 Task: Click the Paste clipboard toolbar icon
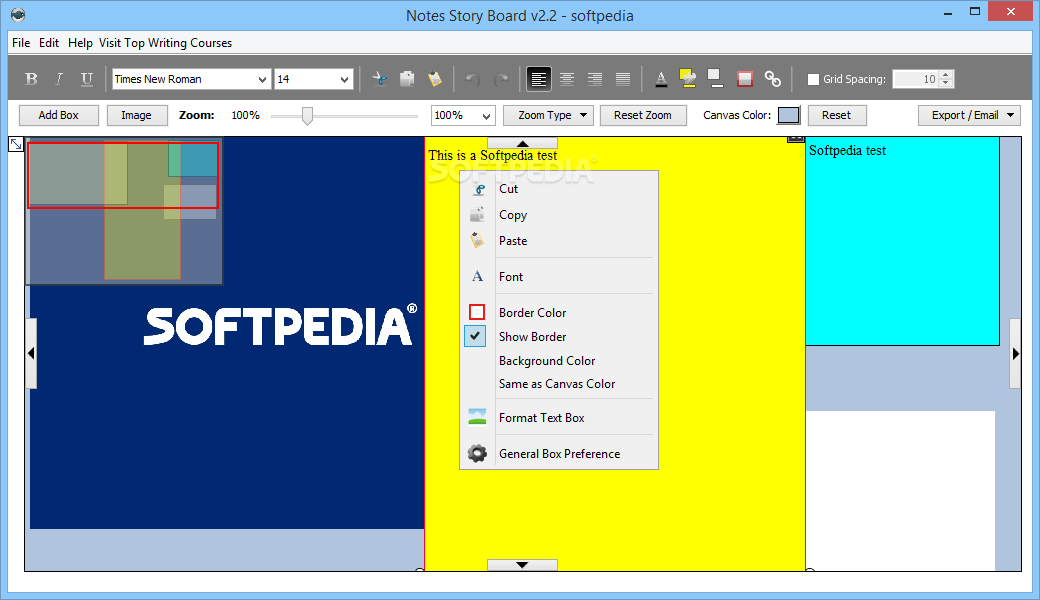click(x=435, y=79)
